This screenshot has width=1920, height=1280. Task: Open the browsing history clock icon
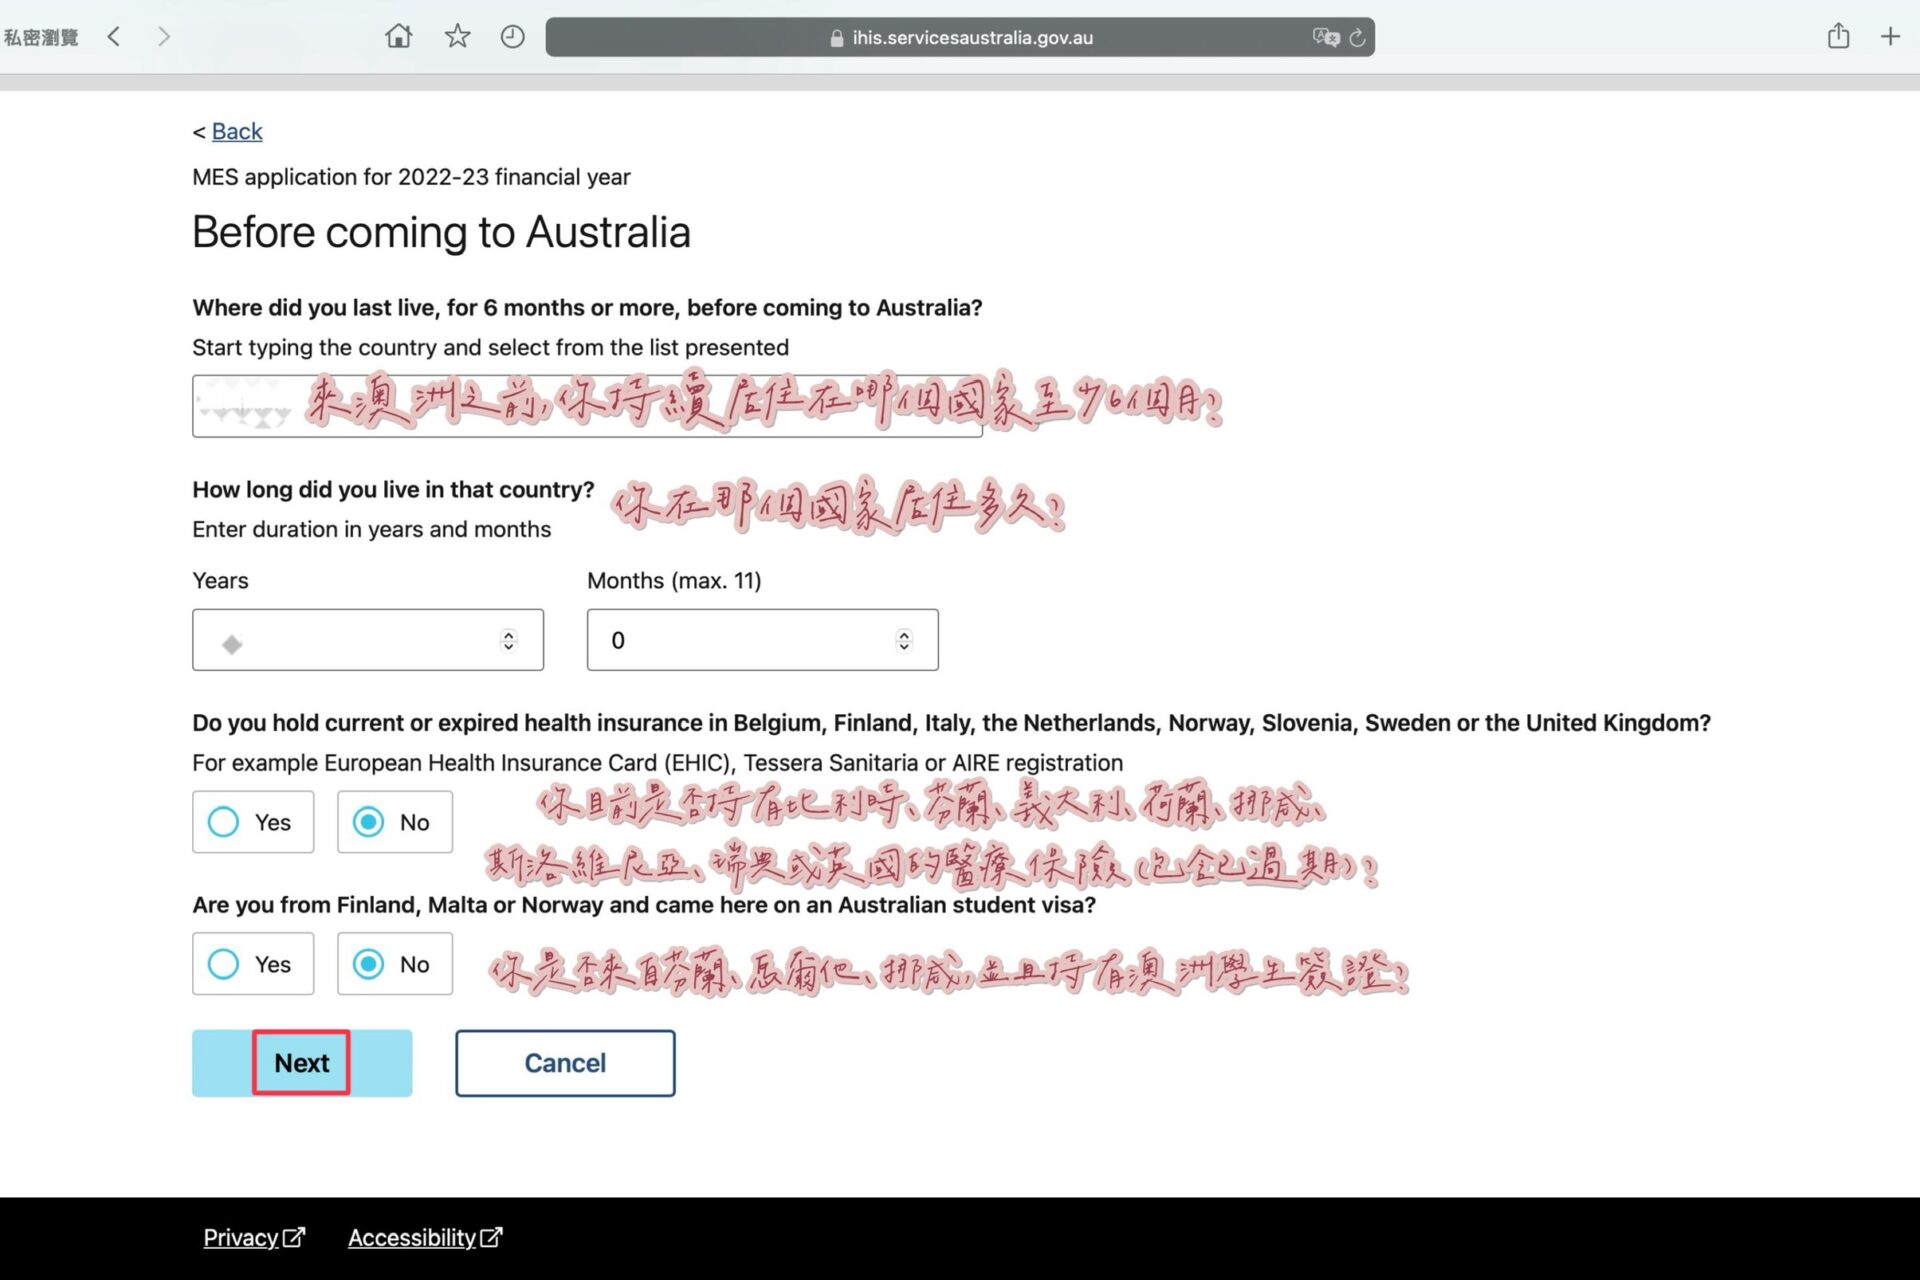(512, 37)
